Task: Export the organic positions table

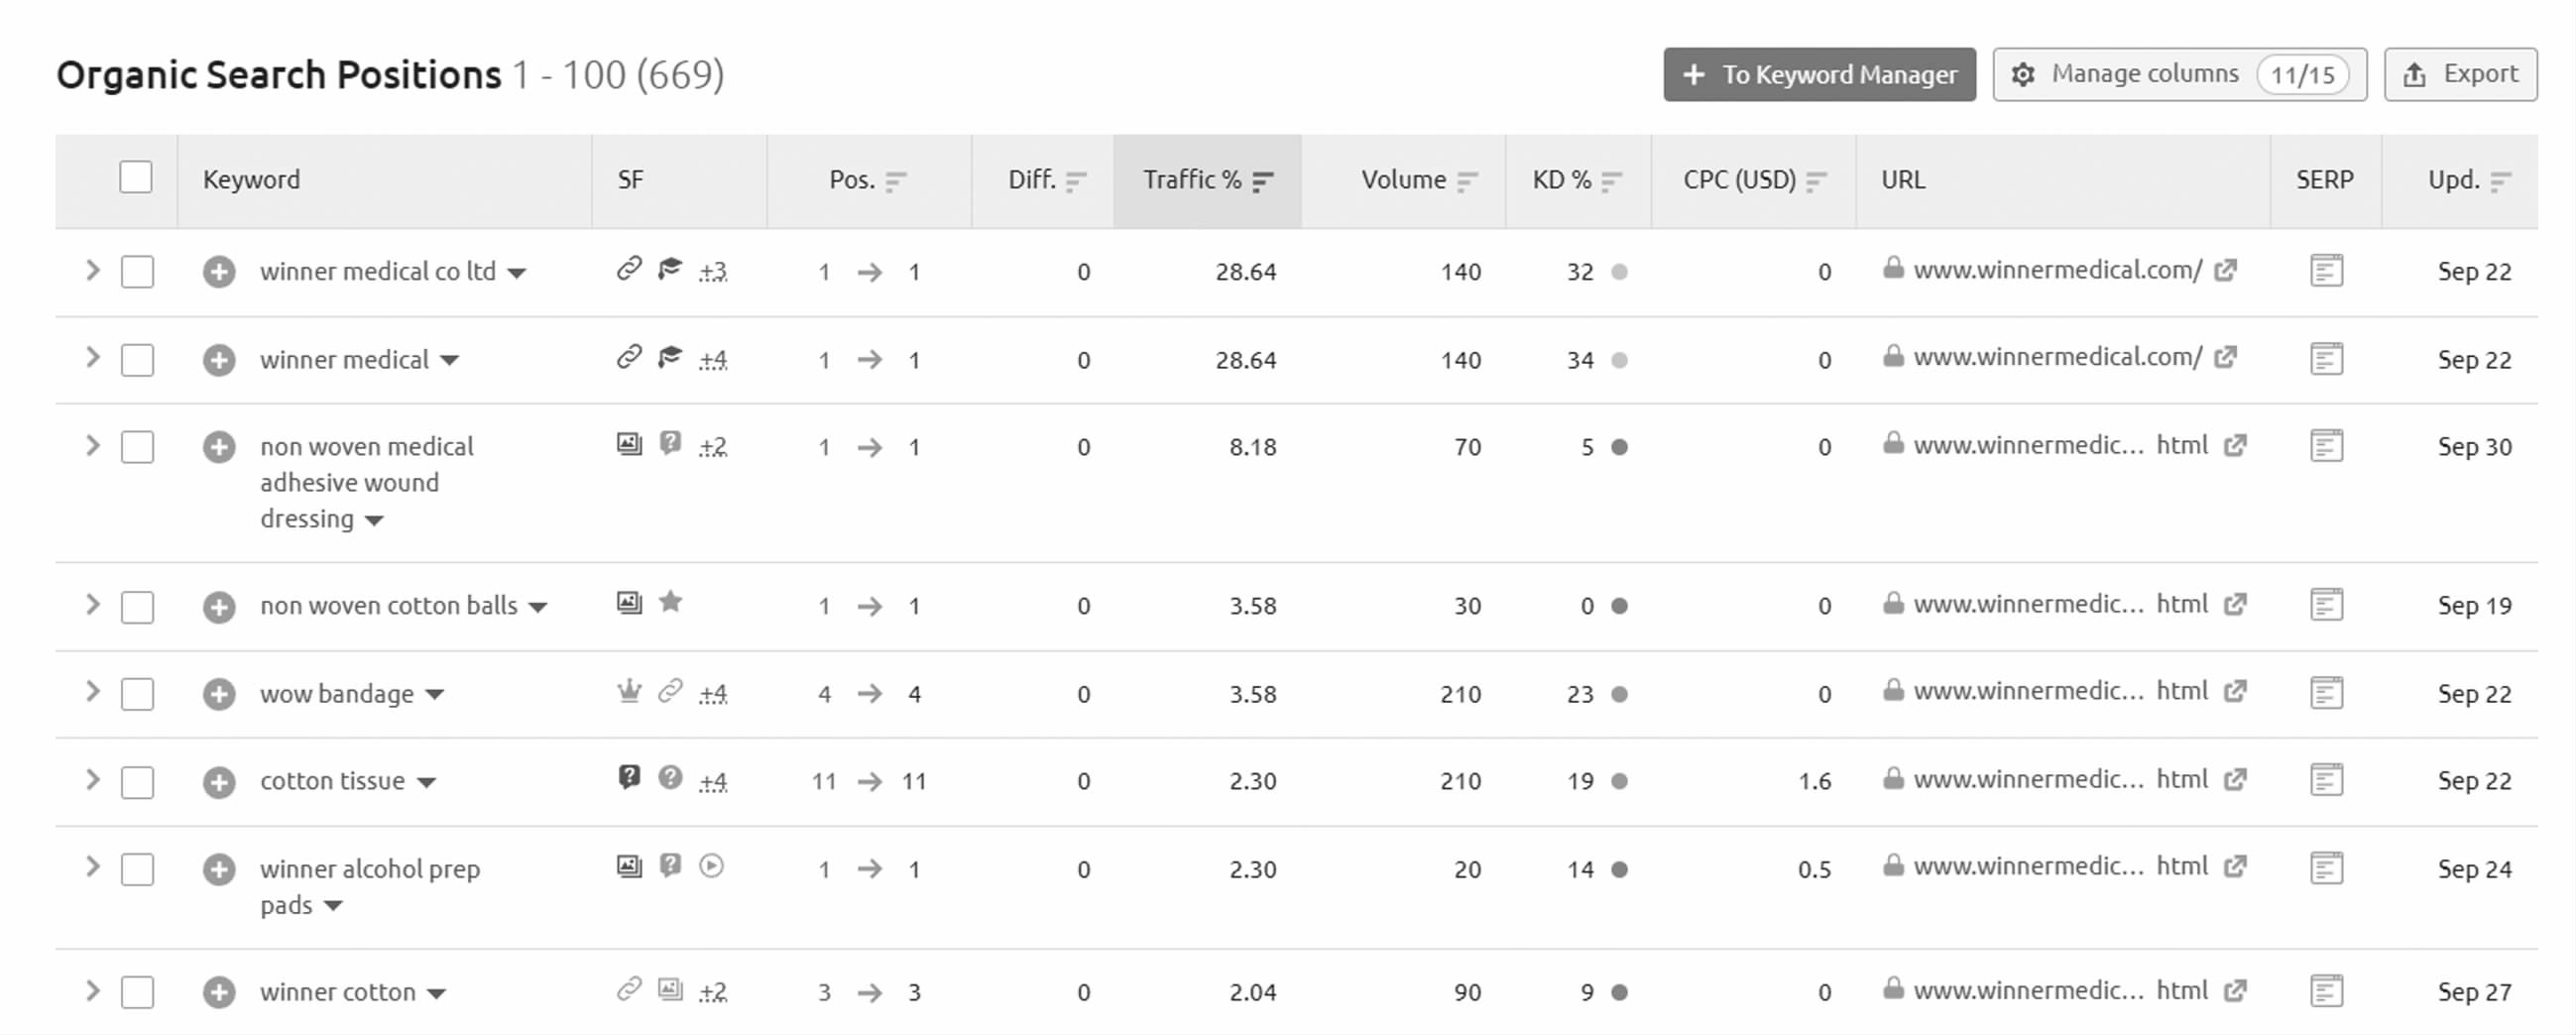Action: pos(2460,75)
